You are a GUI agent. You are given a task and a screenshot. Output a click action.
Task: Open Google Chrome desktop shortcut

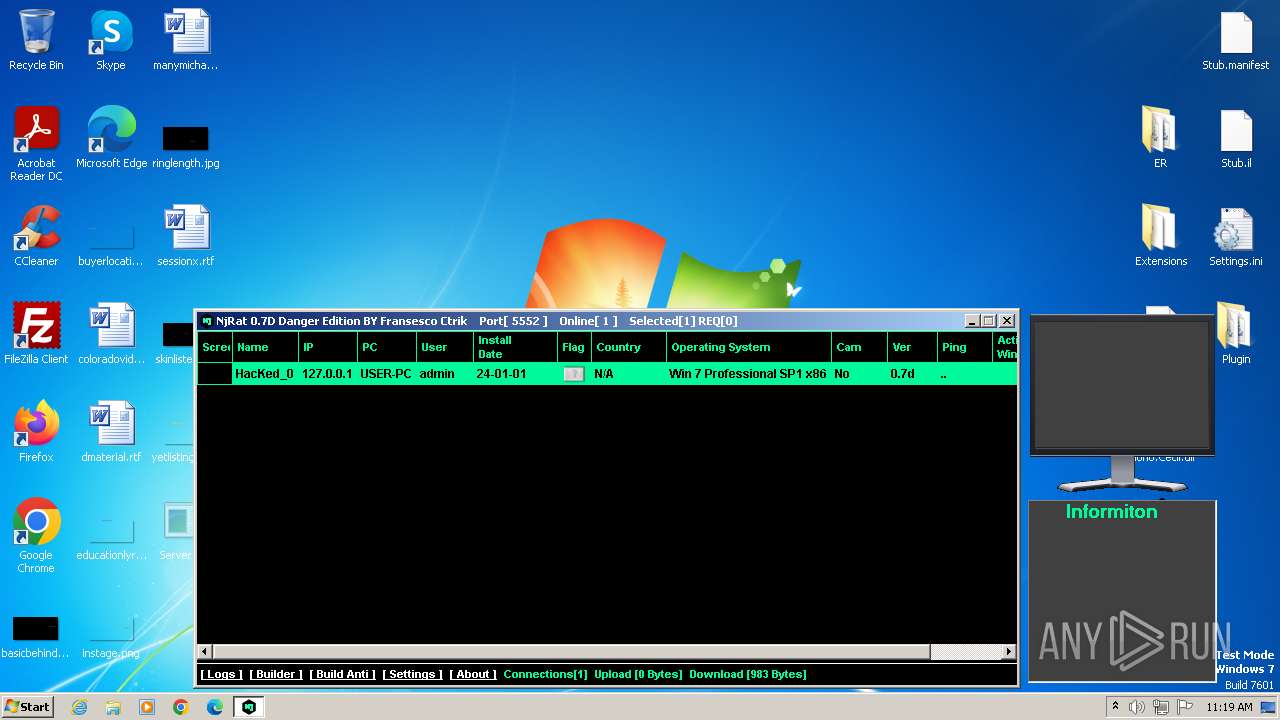tap(36, 536)
